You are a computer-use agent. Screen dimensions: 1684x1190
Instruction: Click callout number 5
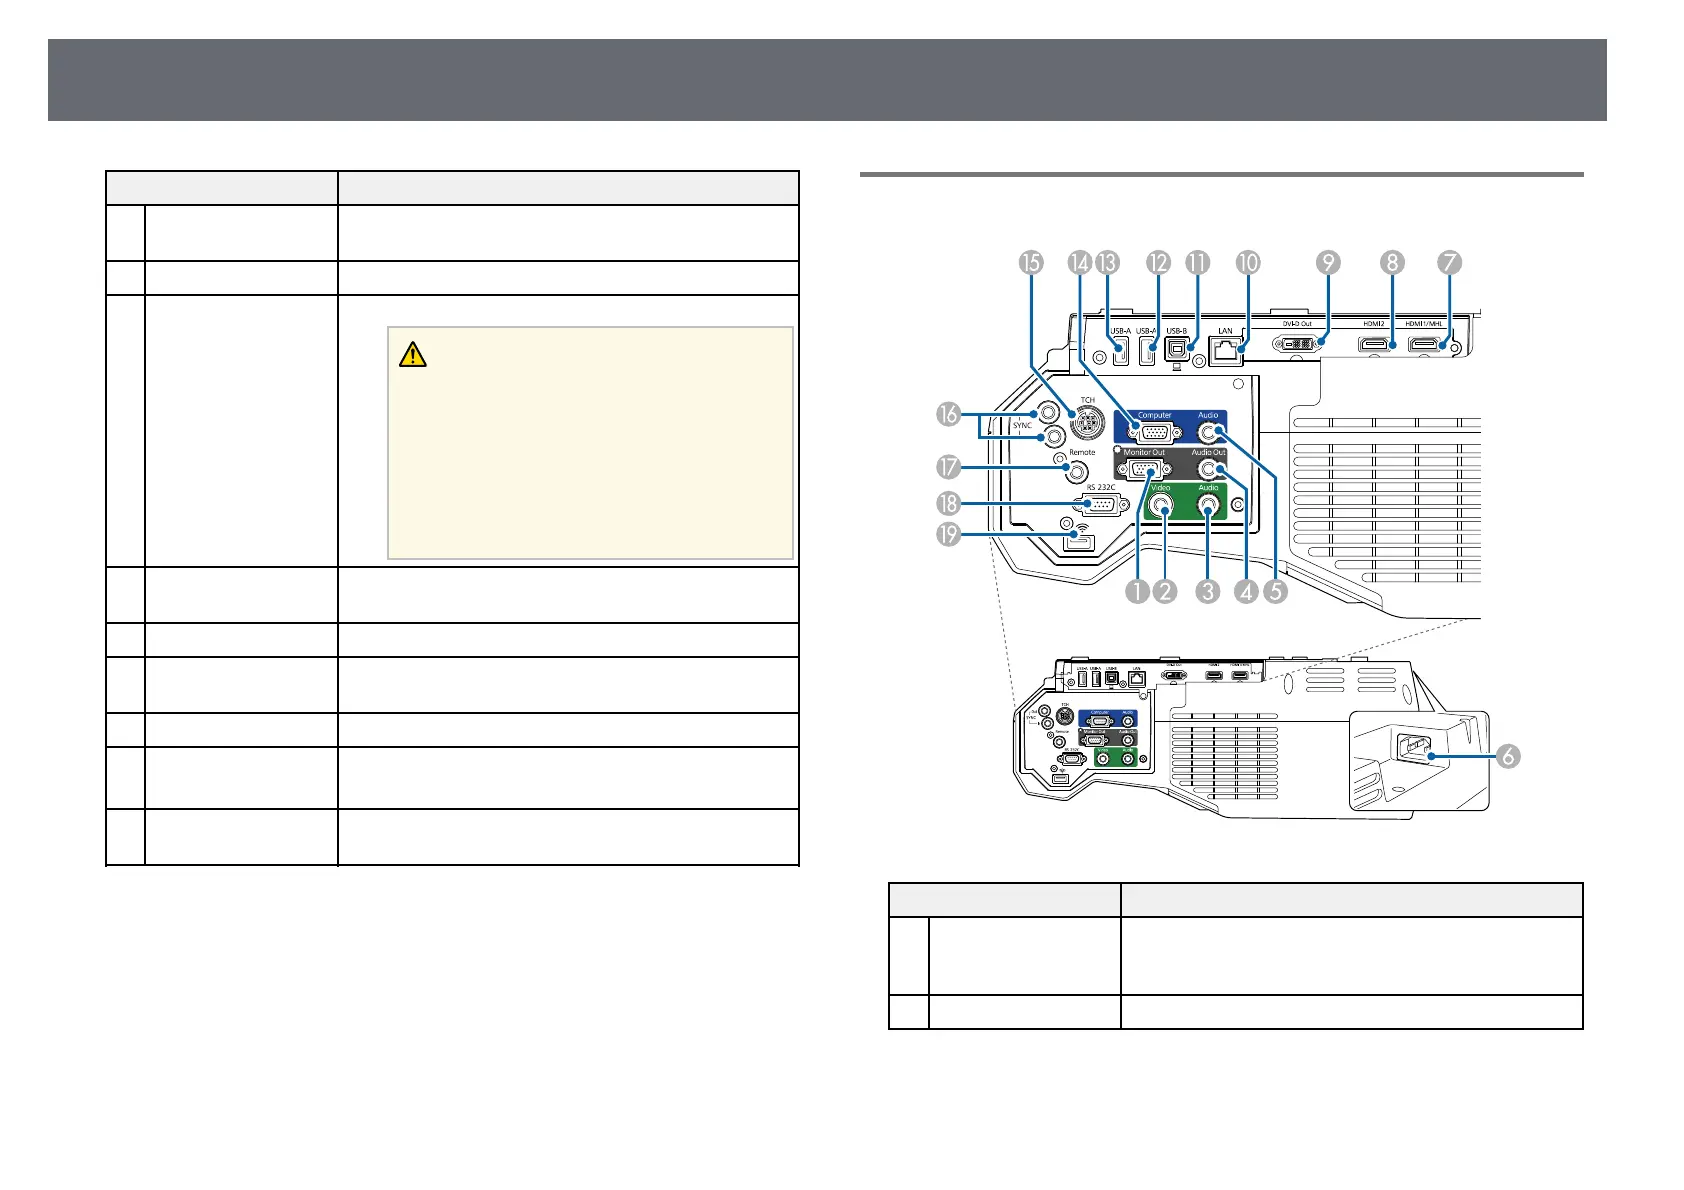1275,591
